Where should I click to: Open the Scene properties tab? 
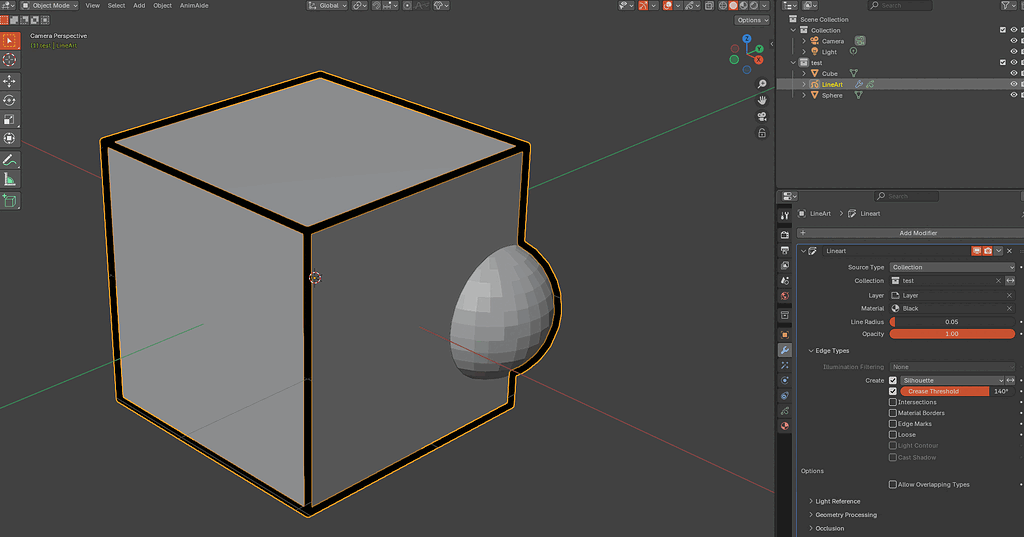pos(784,280)
